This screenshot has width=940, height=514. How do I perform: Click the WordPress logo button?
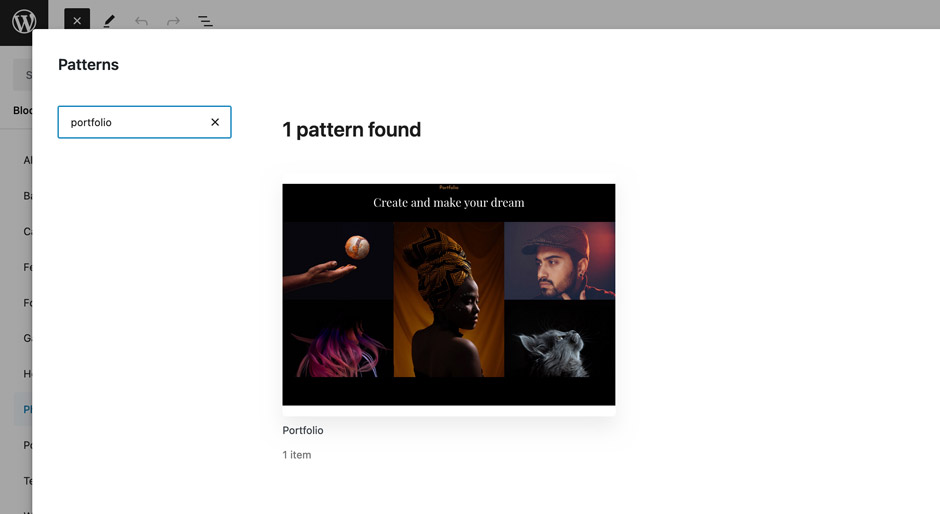(x=23, y=21)
